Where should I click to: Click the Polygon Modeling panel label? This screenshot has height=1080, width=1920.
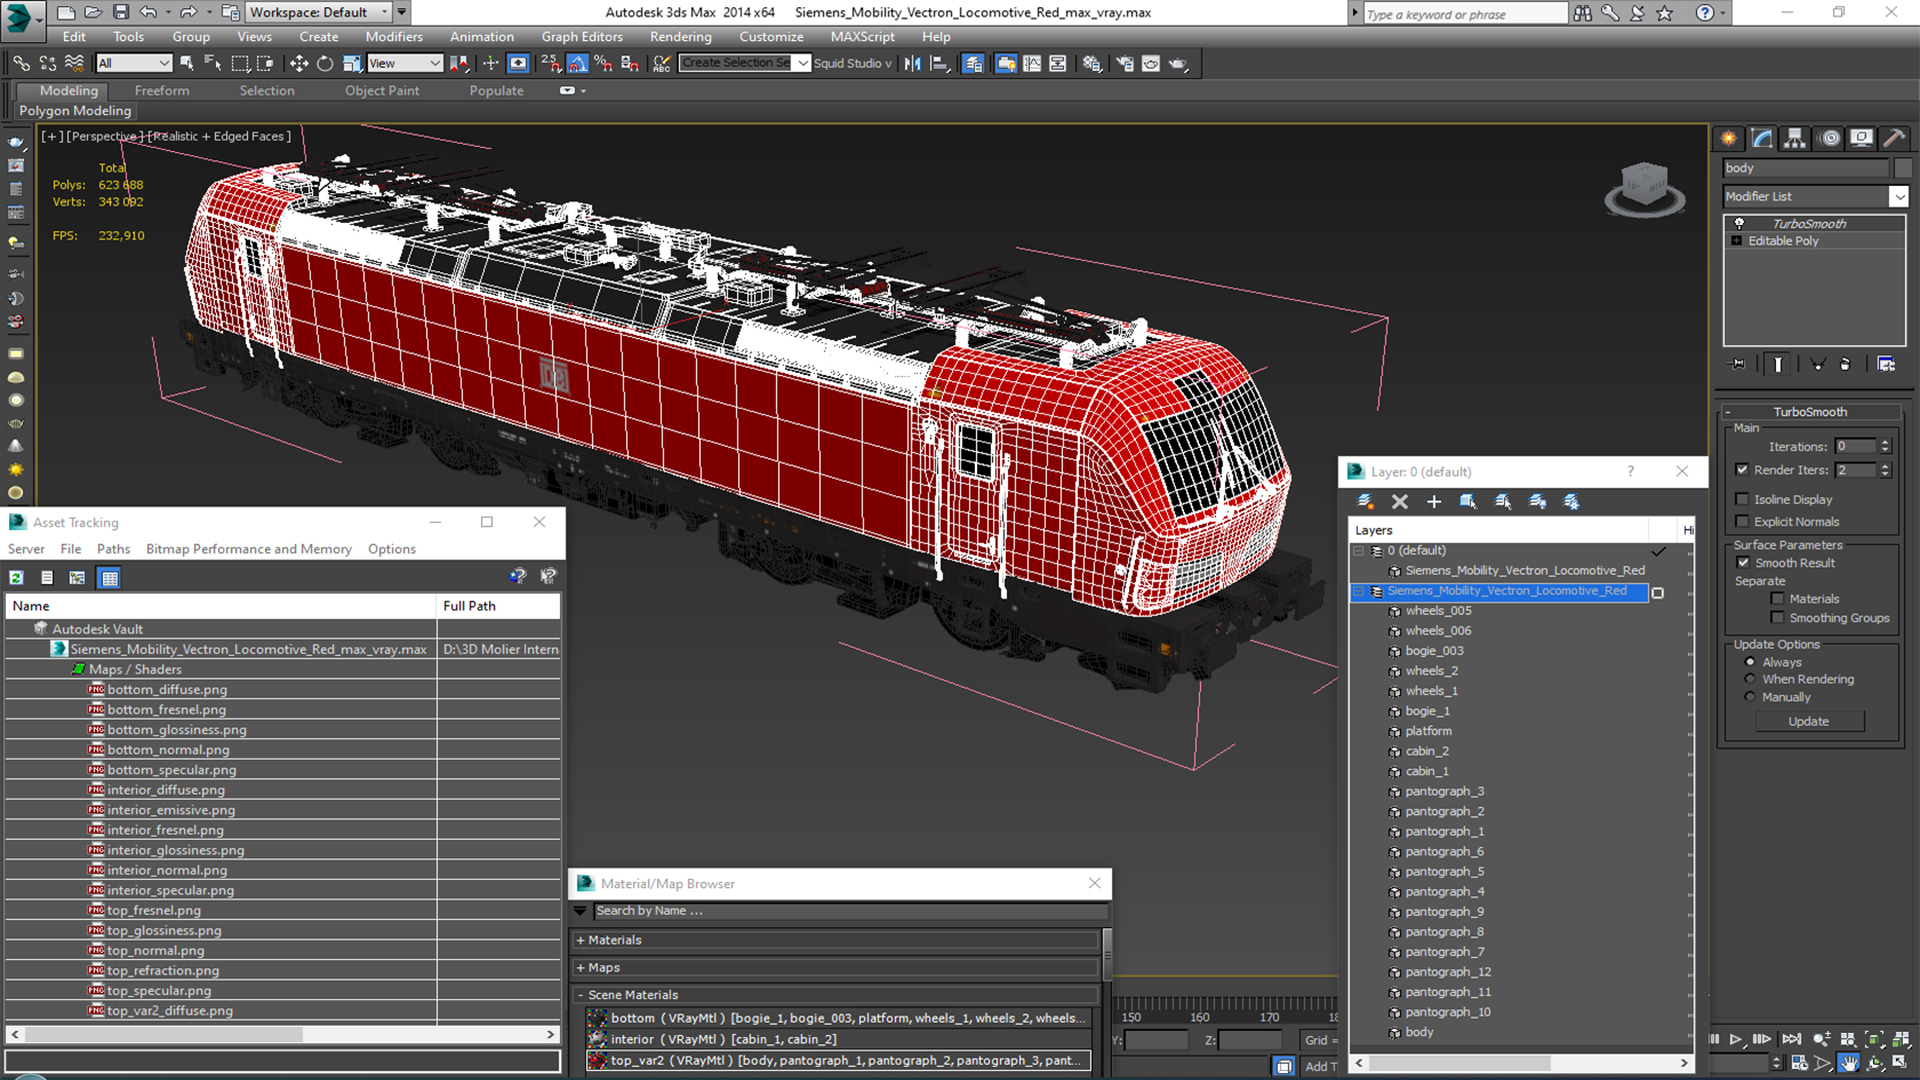pyautogui.click(x=75, y=111)
